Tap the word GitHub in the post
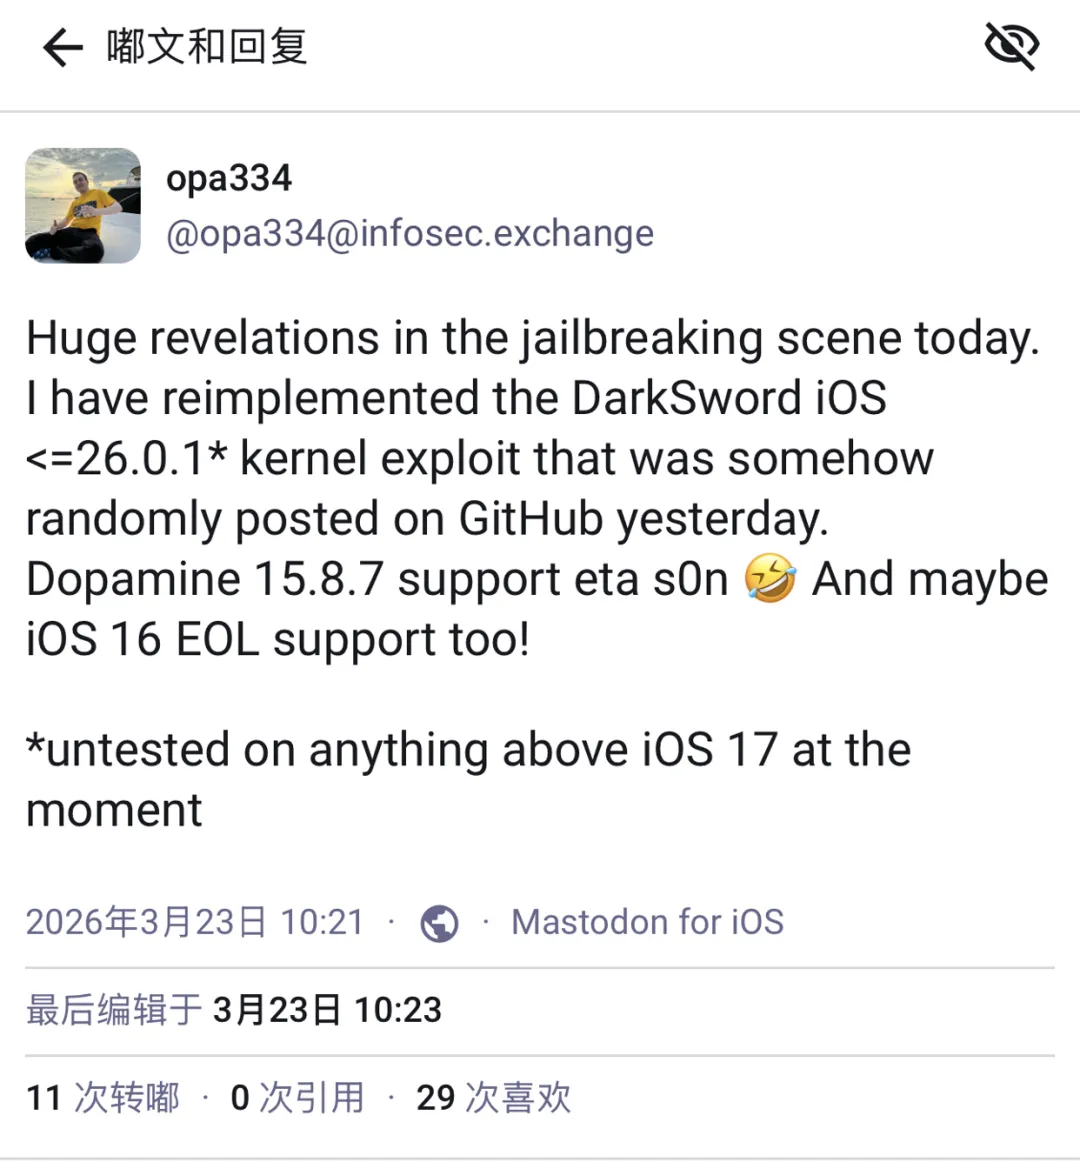This screenshot has height=1162, width=1080. tap(531, 518)
